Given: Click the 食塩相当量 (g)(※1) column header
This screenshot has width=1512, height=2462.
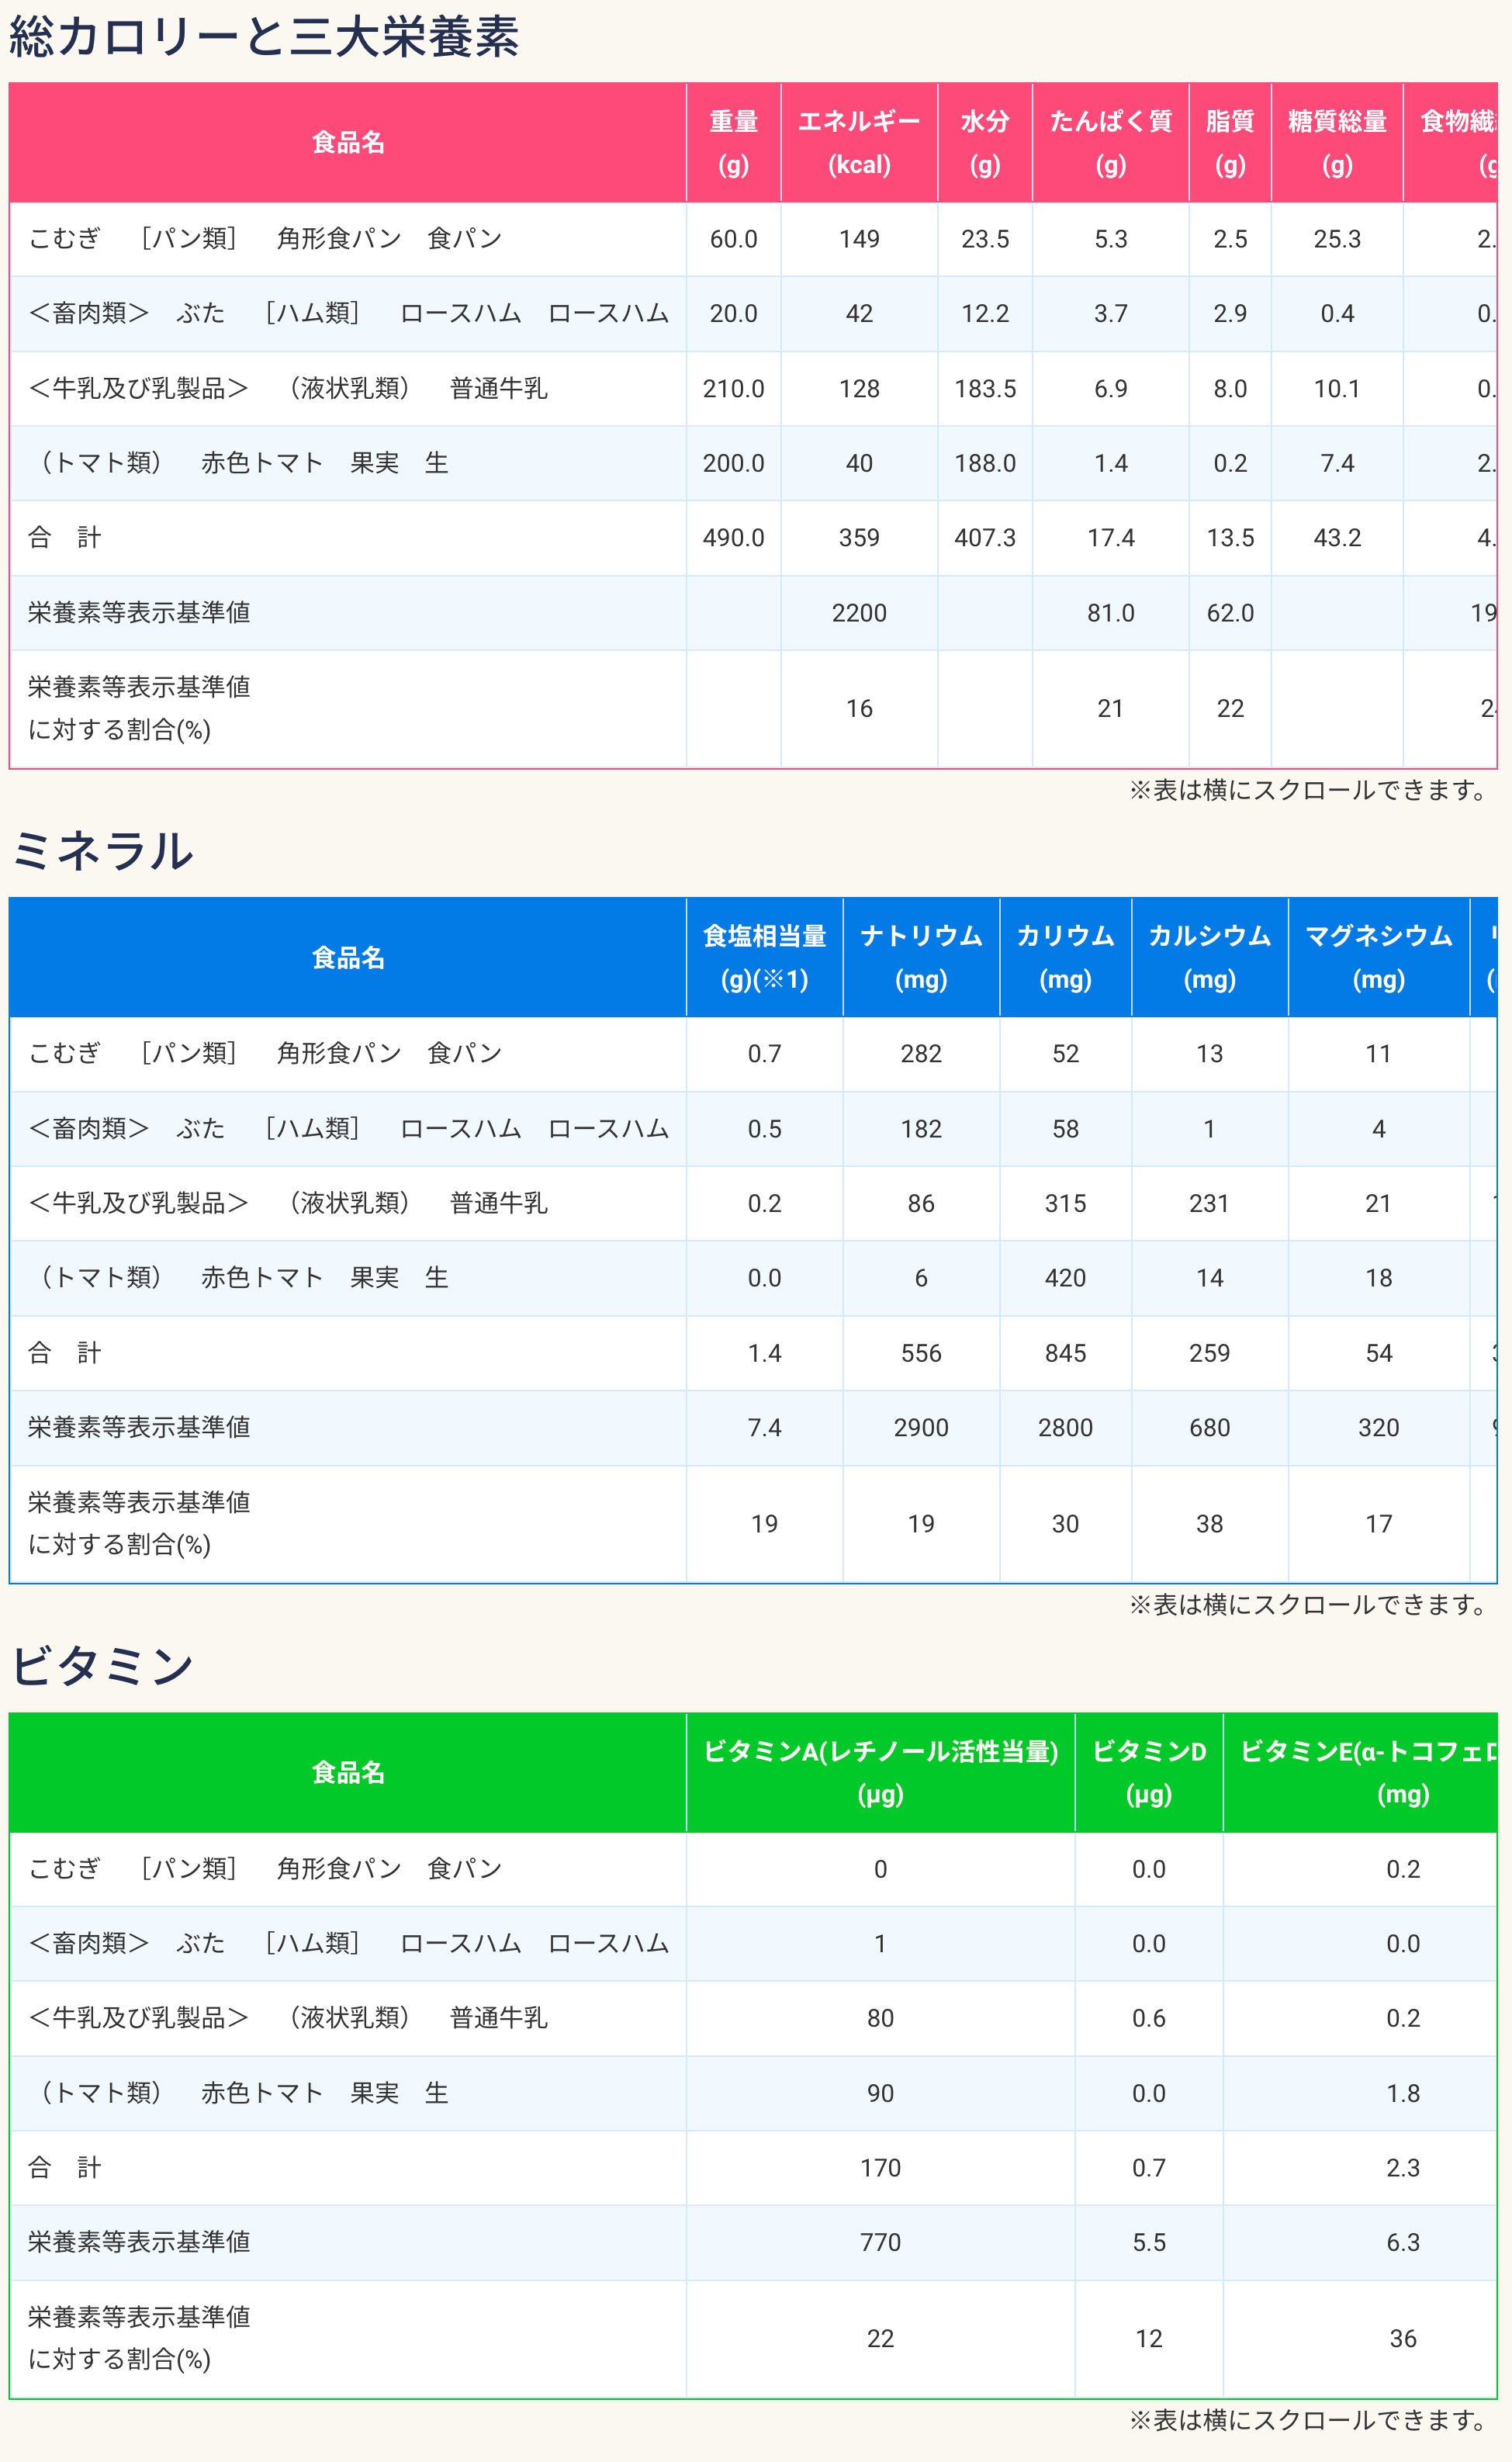Looking at the screenshot, I should (x=765, y=958).
